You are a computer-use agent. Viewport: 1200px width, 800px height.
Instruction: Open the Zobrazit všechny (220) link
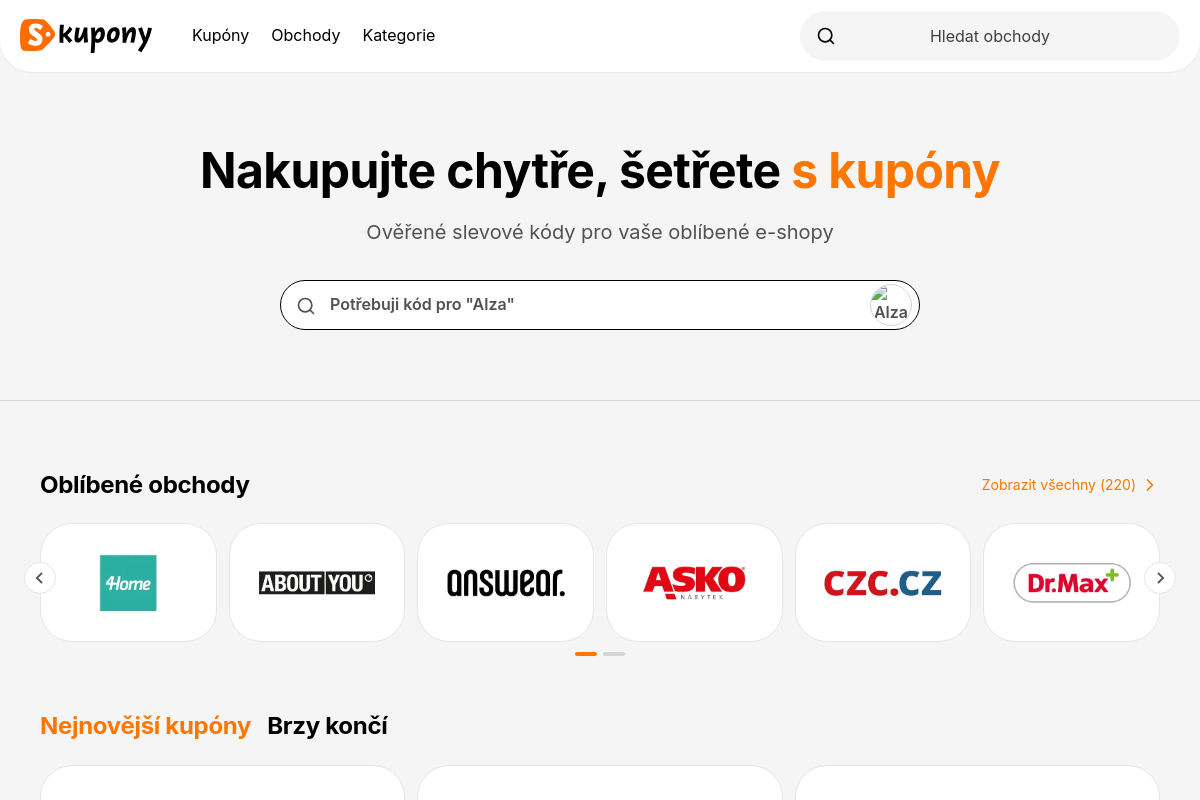click(x=1059, y=484)
